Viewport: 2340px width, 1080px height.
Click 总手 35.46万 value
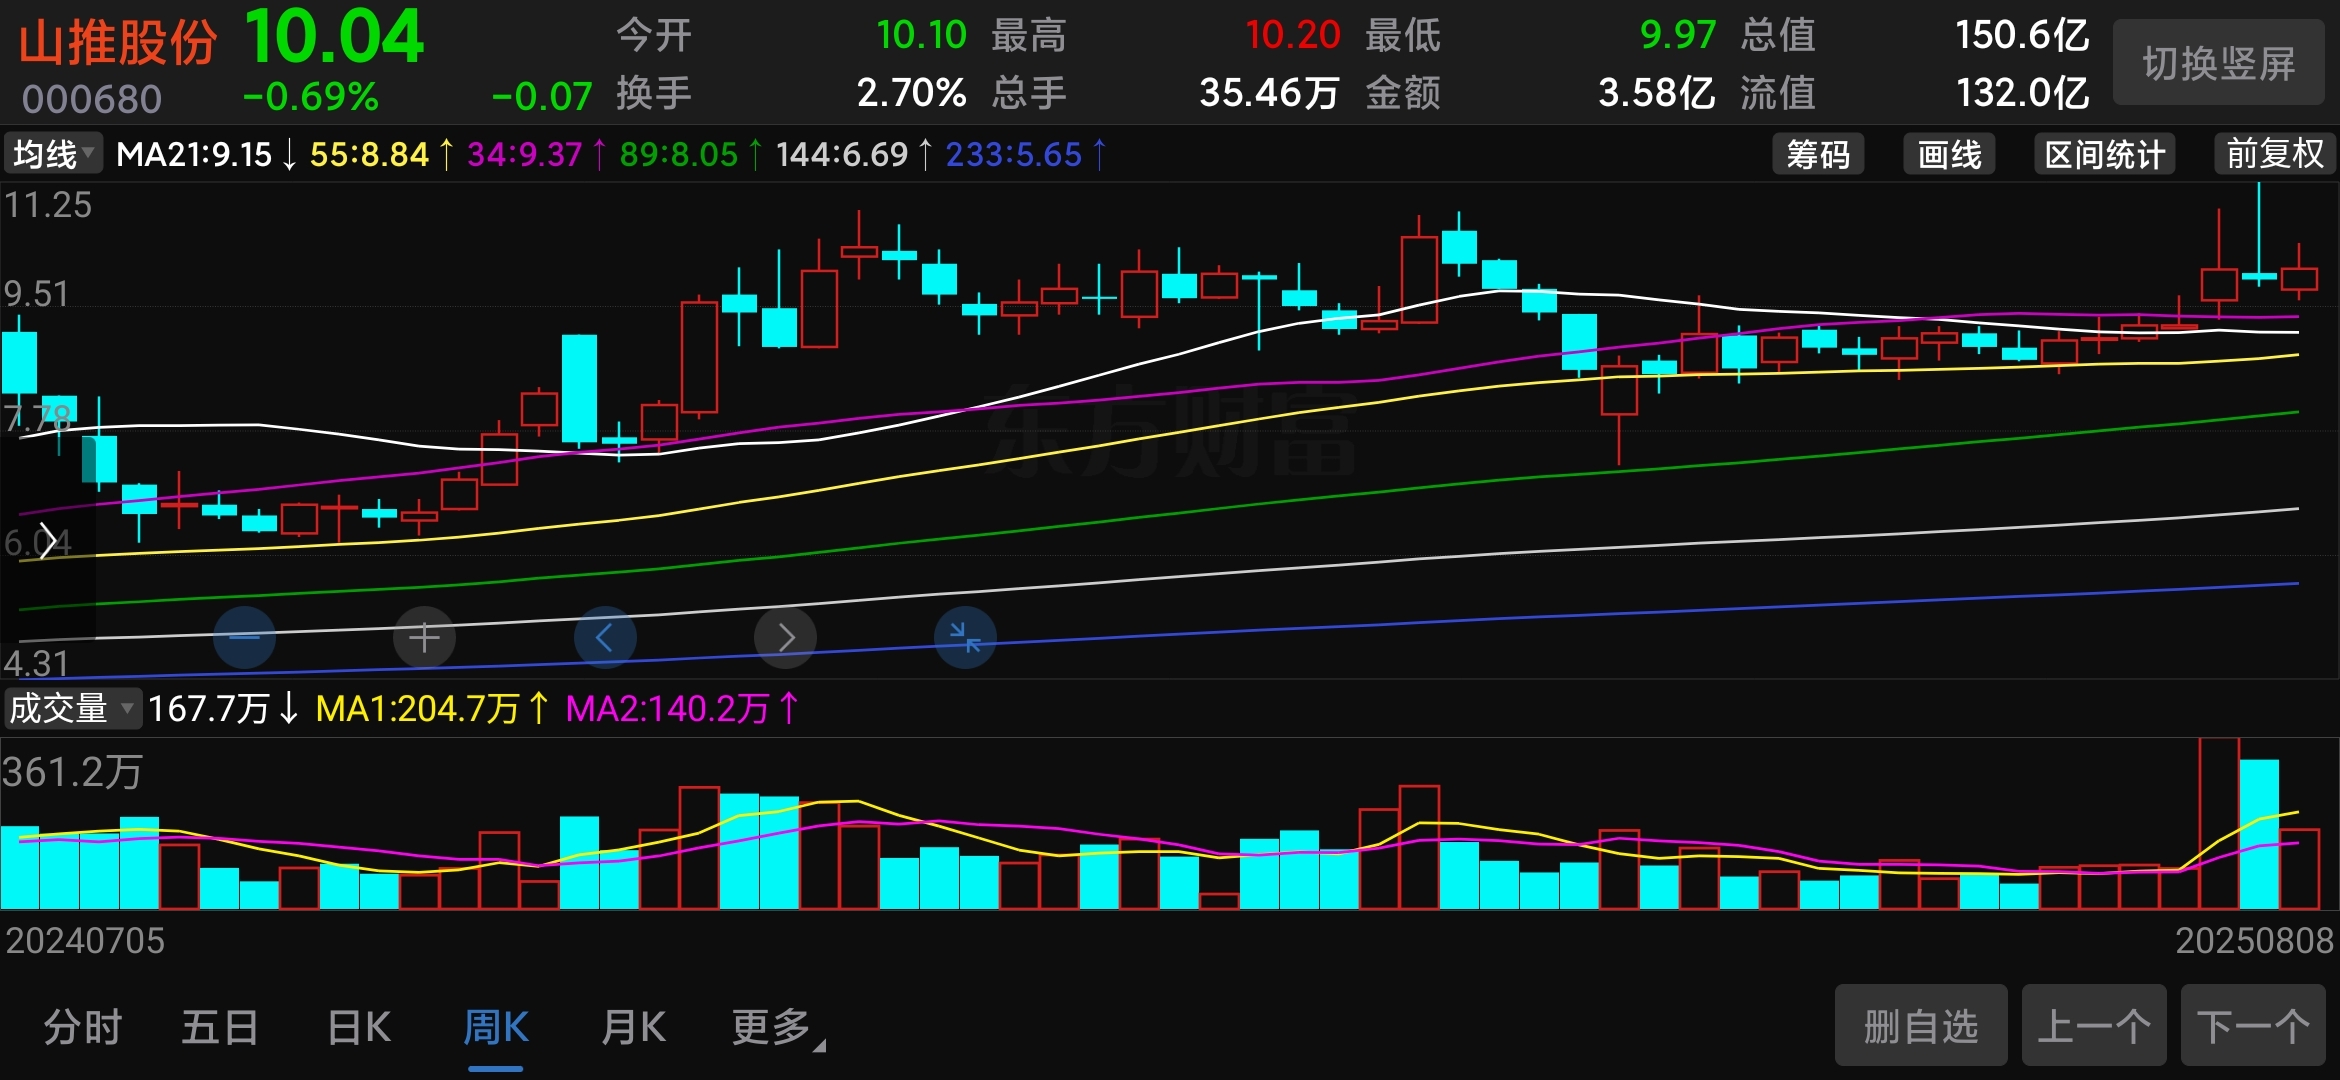point(1269,93)
